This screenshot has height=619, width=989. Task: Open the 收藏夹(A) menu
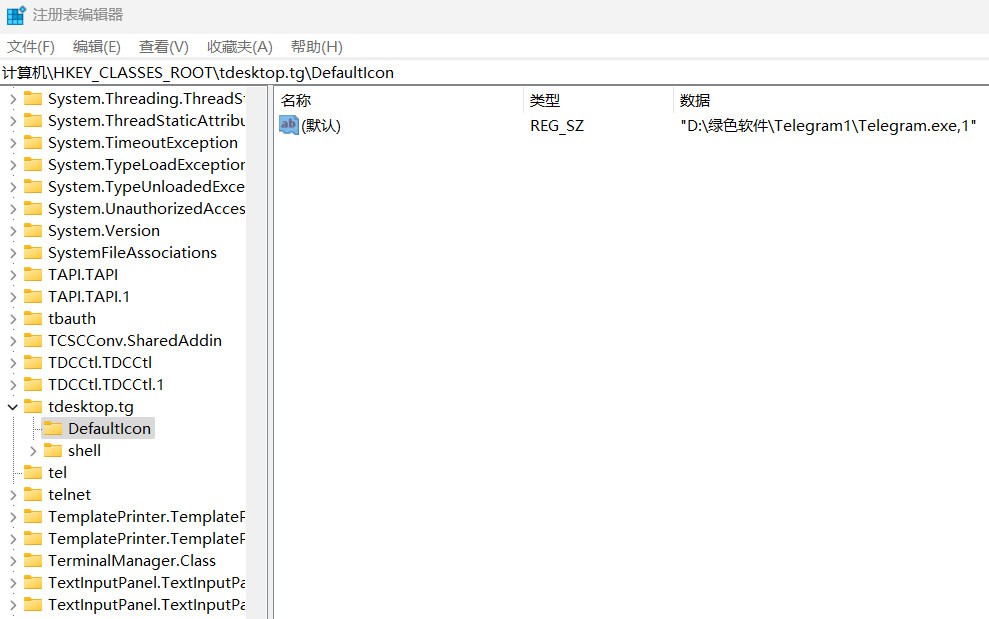(240, 47)
